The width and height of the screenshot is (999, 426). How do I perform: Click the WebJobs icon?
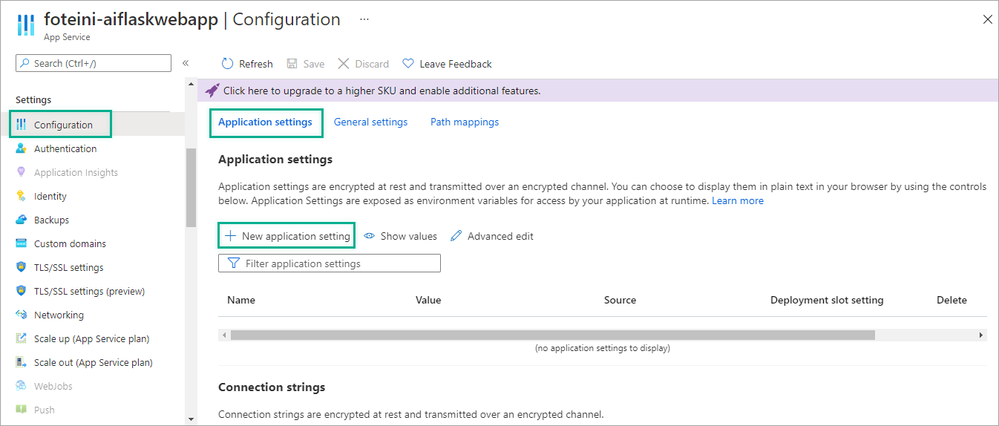pos(21,386)
